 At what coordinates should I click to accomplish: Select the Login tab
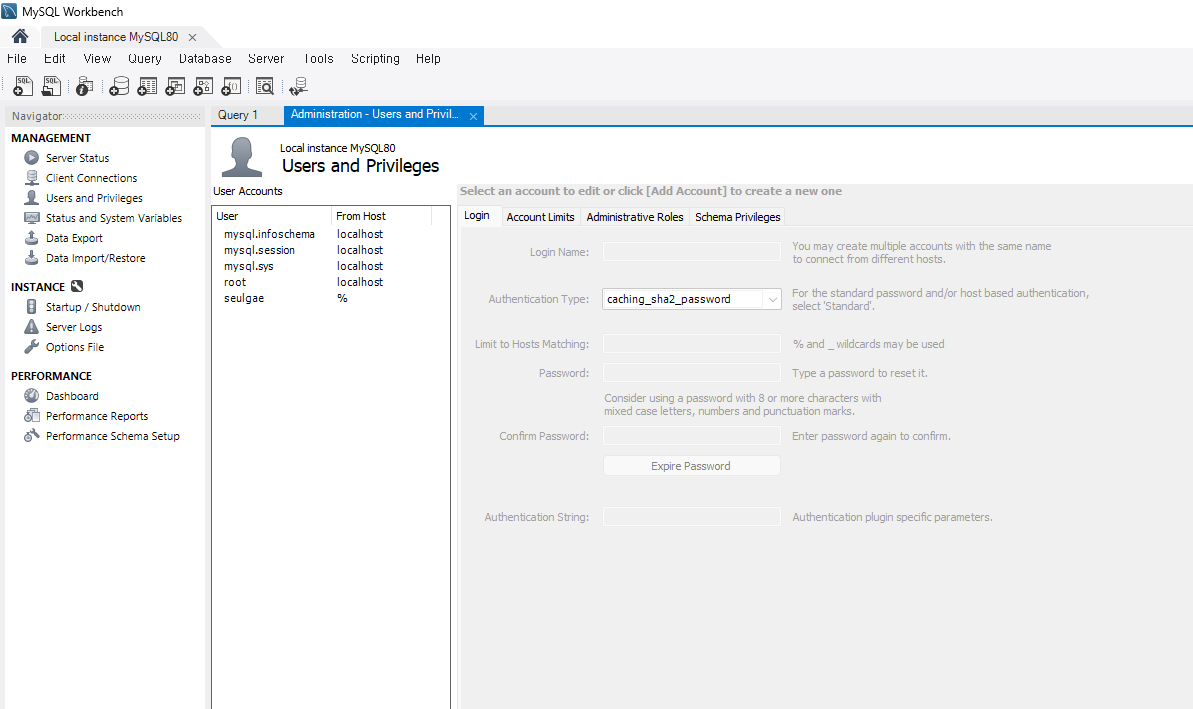point(477,215)
